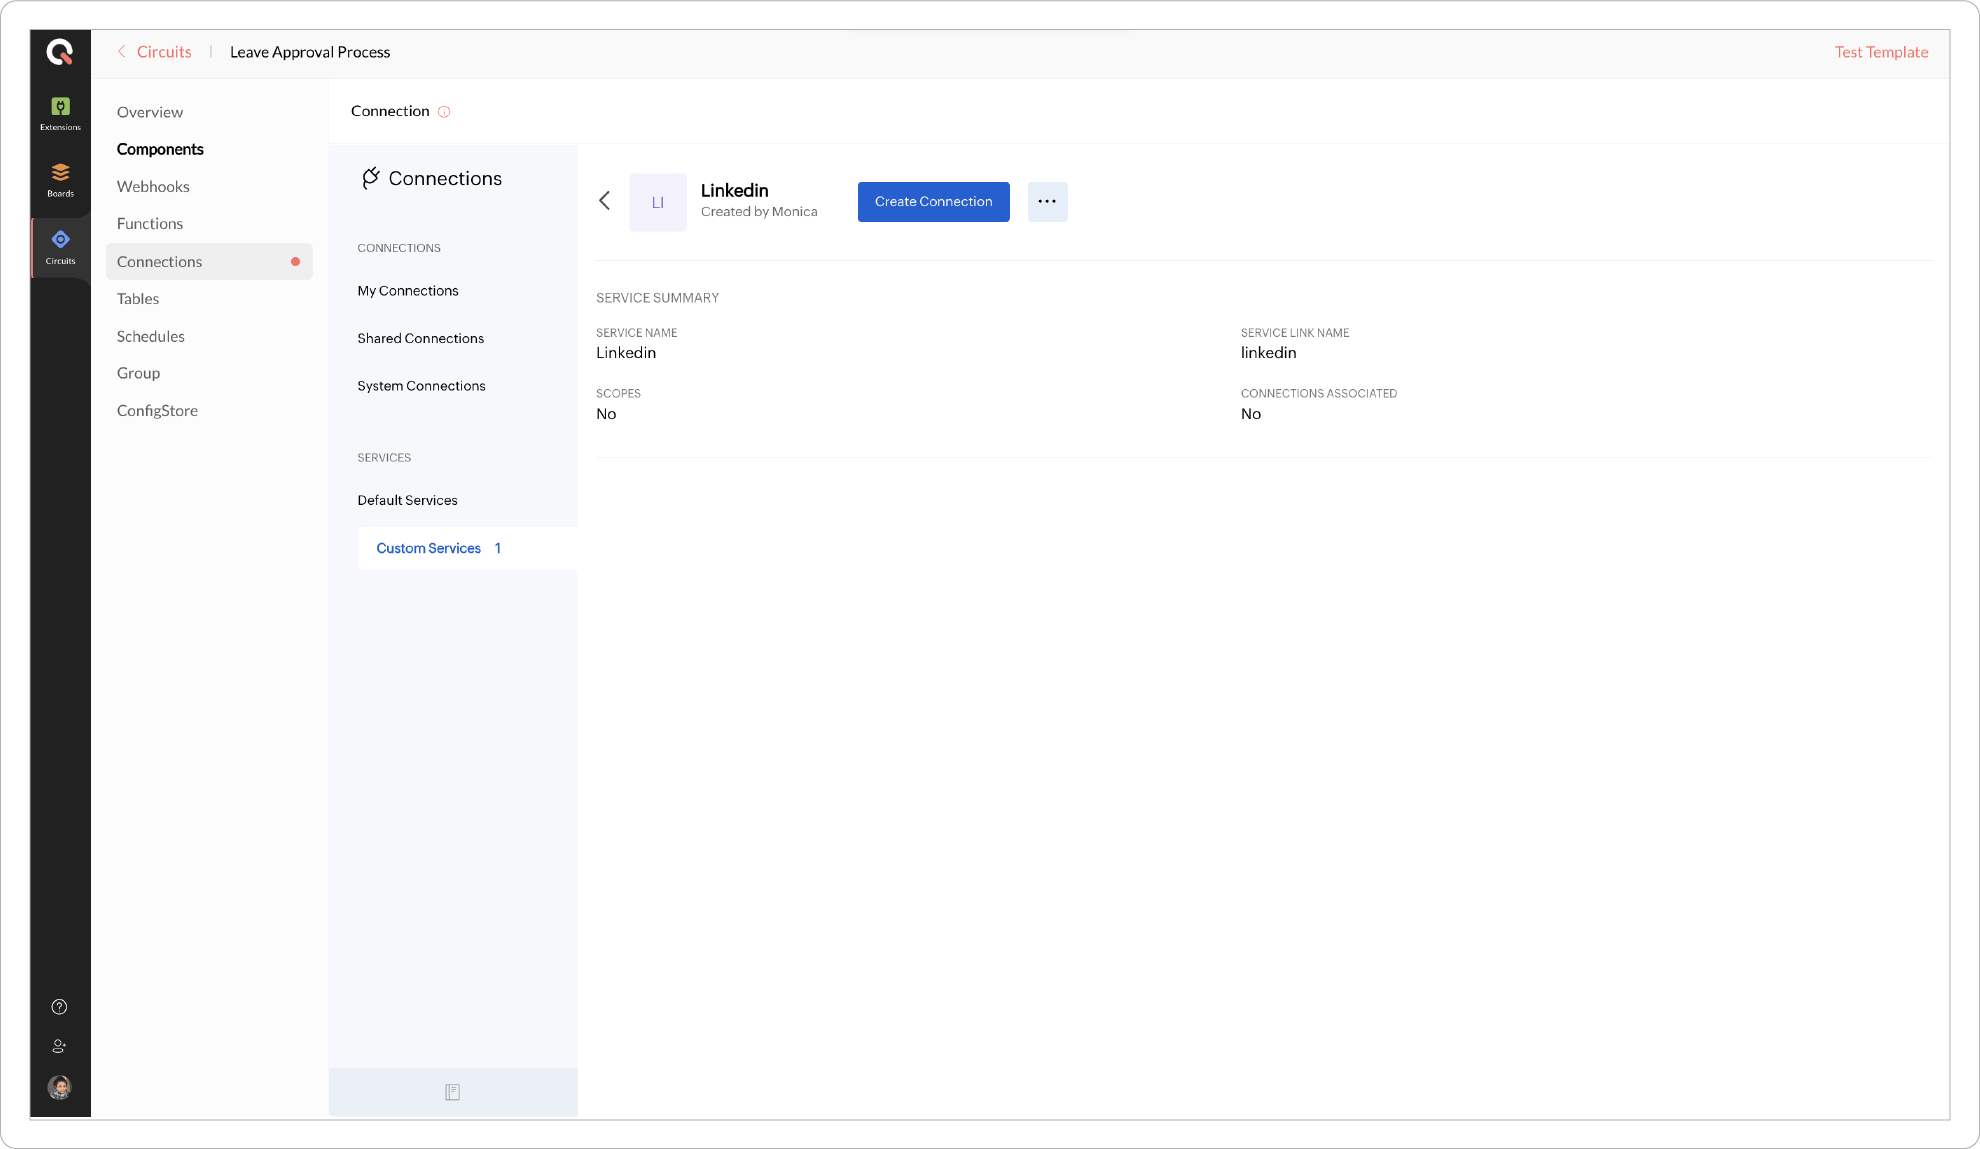1980x1149 pixels.
Task: Open System Connections list
Action: coord(421,386)
